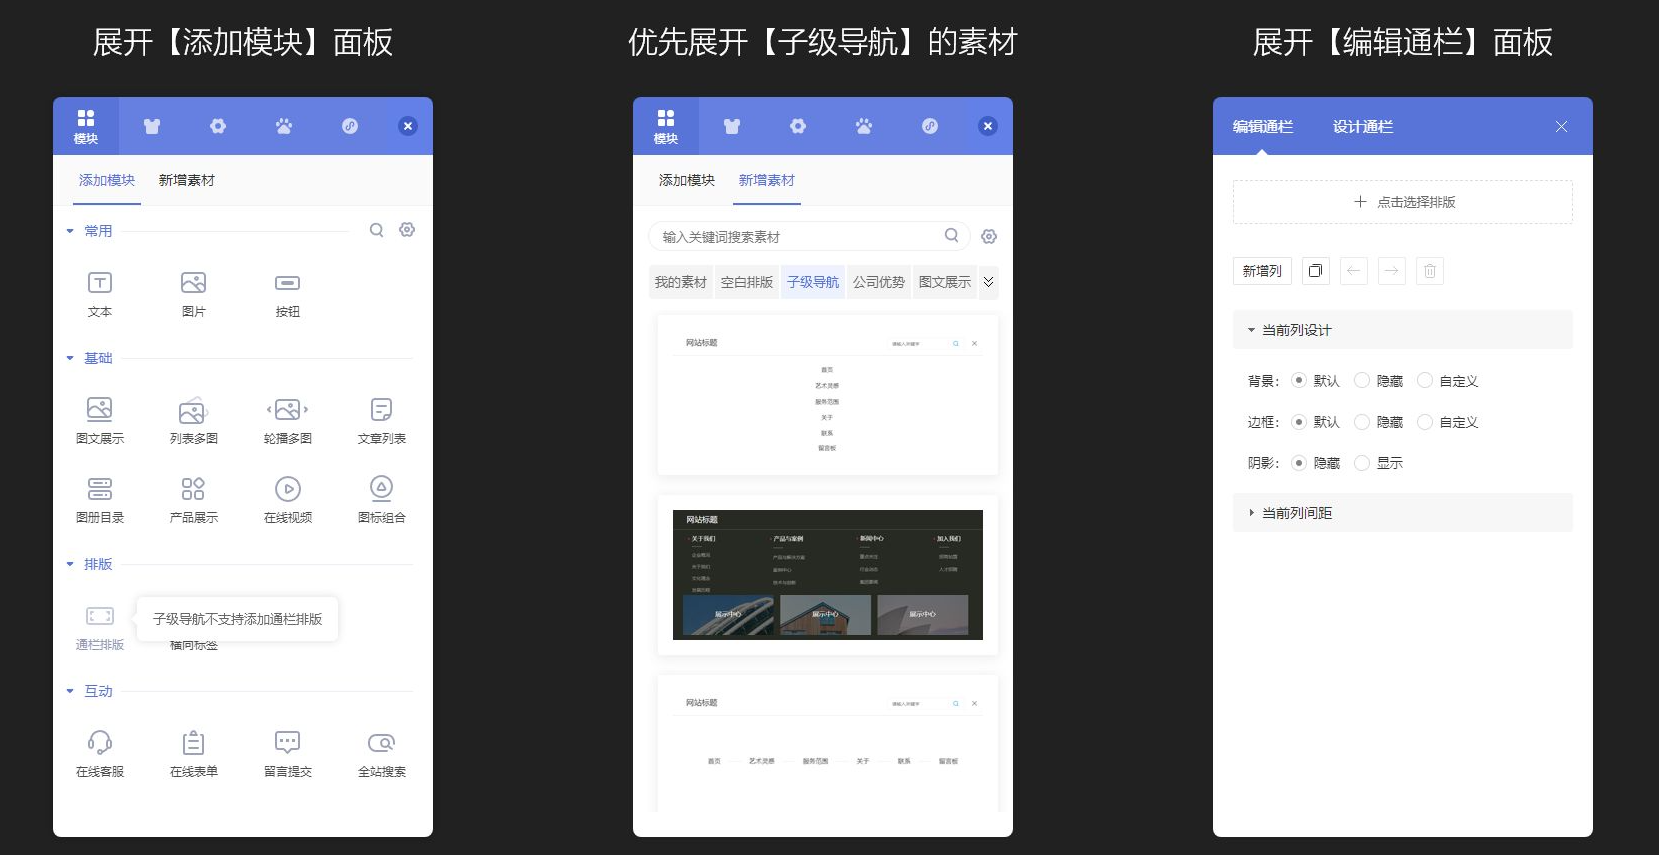This screenshot has width=1659, height=855.
Task: Add the 留言提交 message module
Action: coord(287,753)
